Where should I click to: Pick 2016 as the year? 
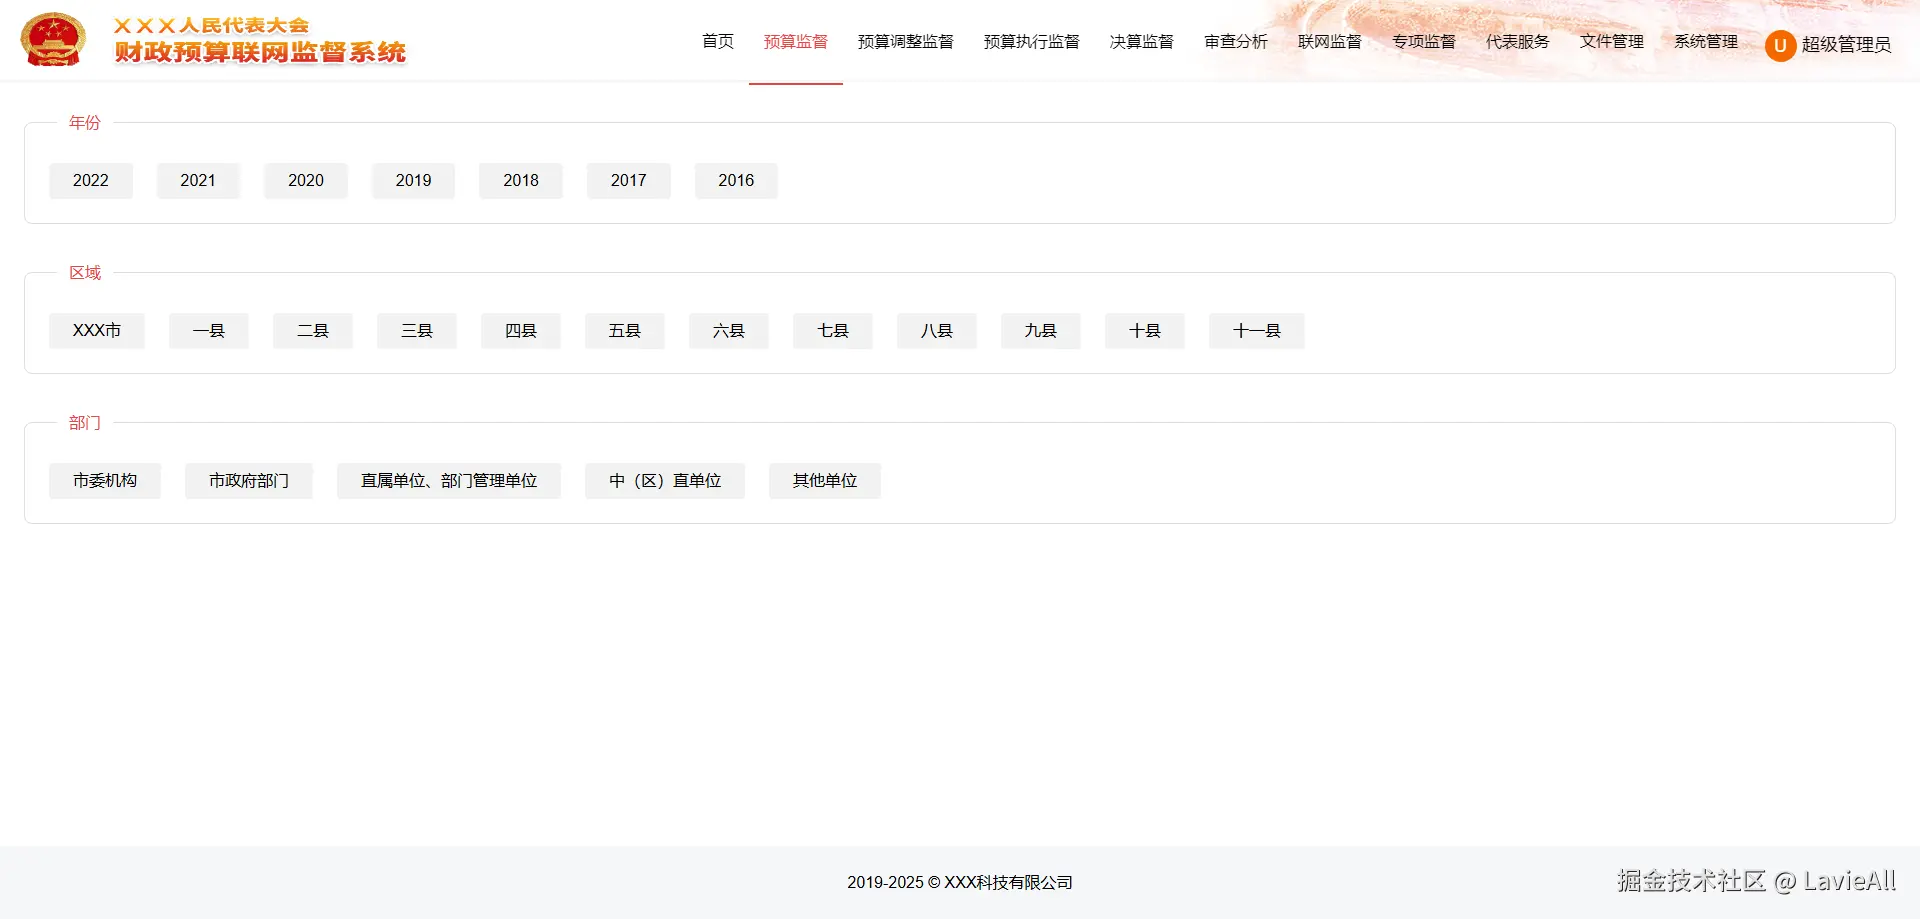pyautogui.click(x=736, y=180)
